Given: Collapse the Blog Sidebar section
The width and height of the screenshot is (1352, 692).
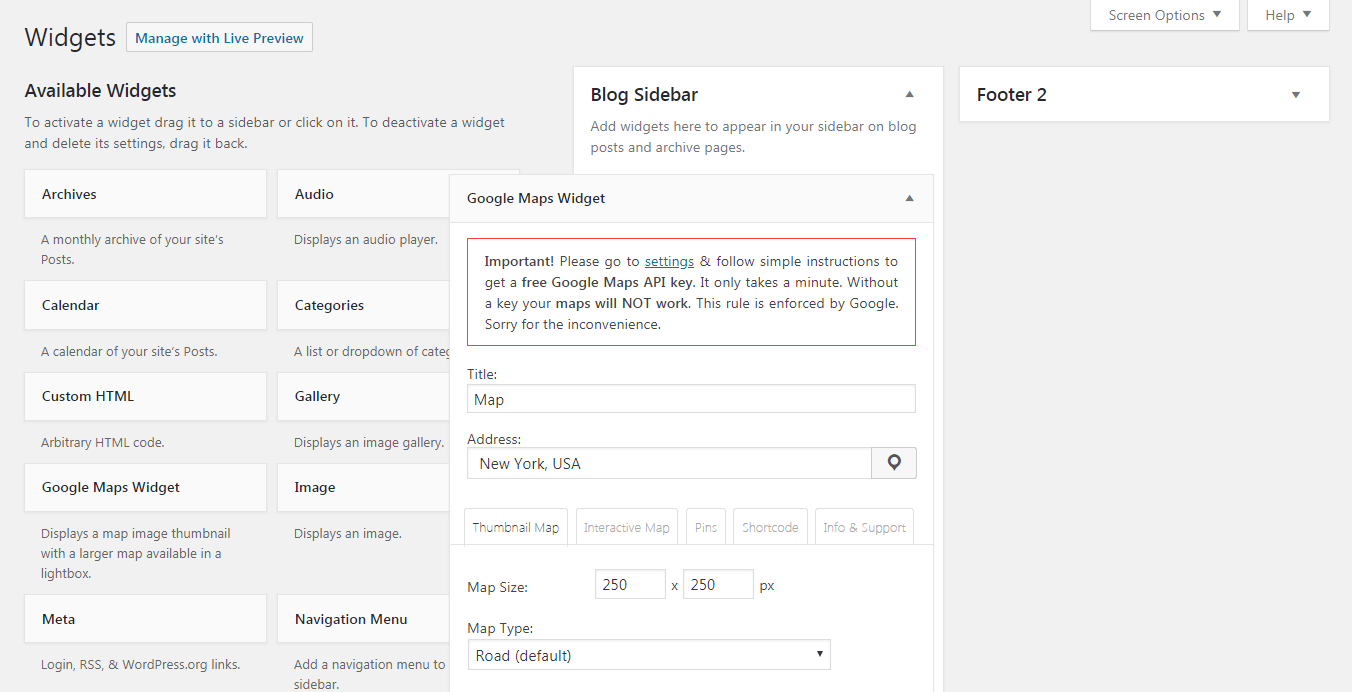Looking at the screenshot, I should coord(909,94).
